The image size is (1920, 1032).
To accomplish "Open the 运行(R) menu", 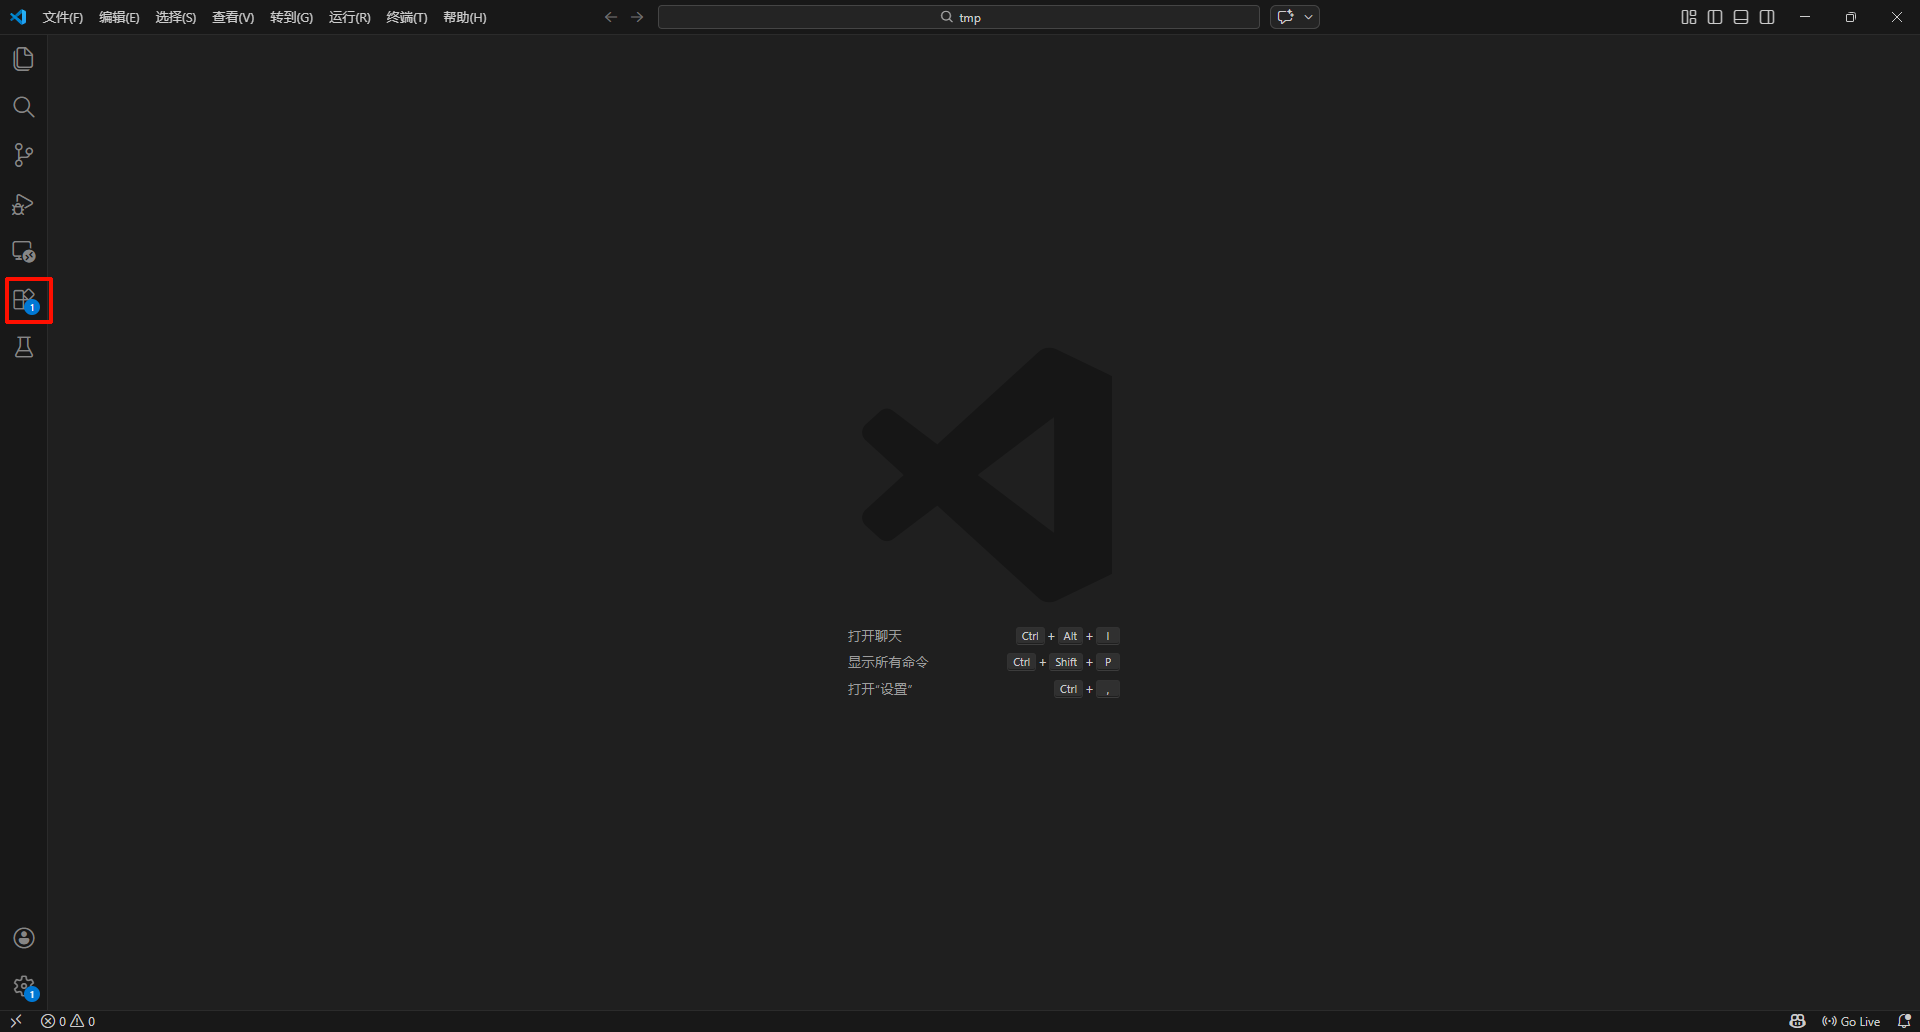I will [x=349, y=18].
